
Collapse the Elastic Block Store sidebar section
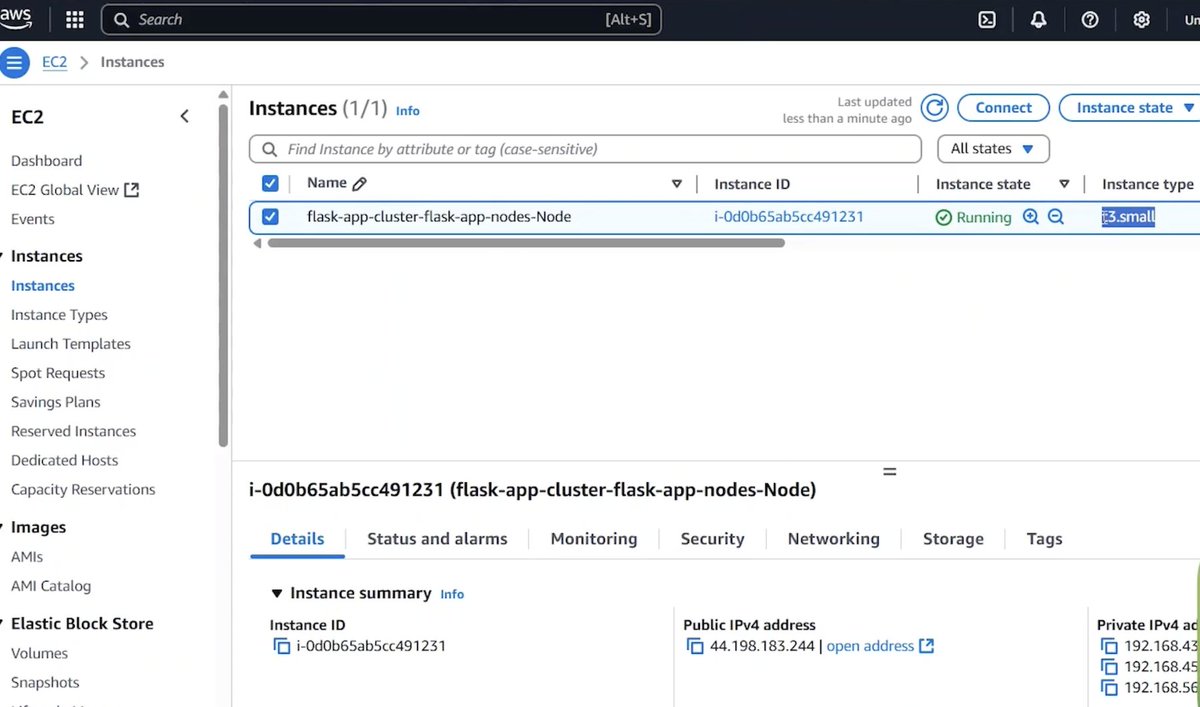tap(3, 624)
